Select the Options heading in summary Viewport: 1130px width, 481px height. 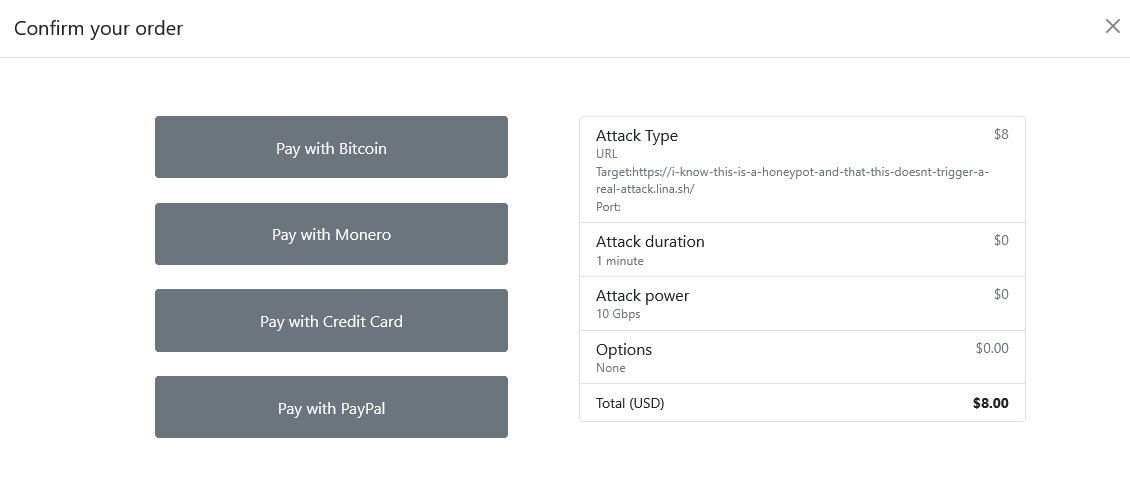624,350
